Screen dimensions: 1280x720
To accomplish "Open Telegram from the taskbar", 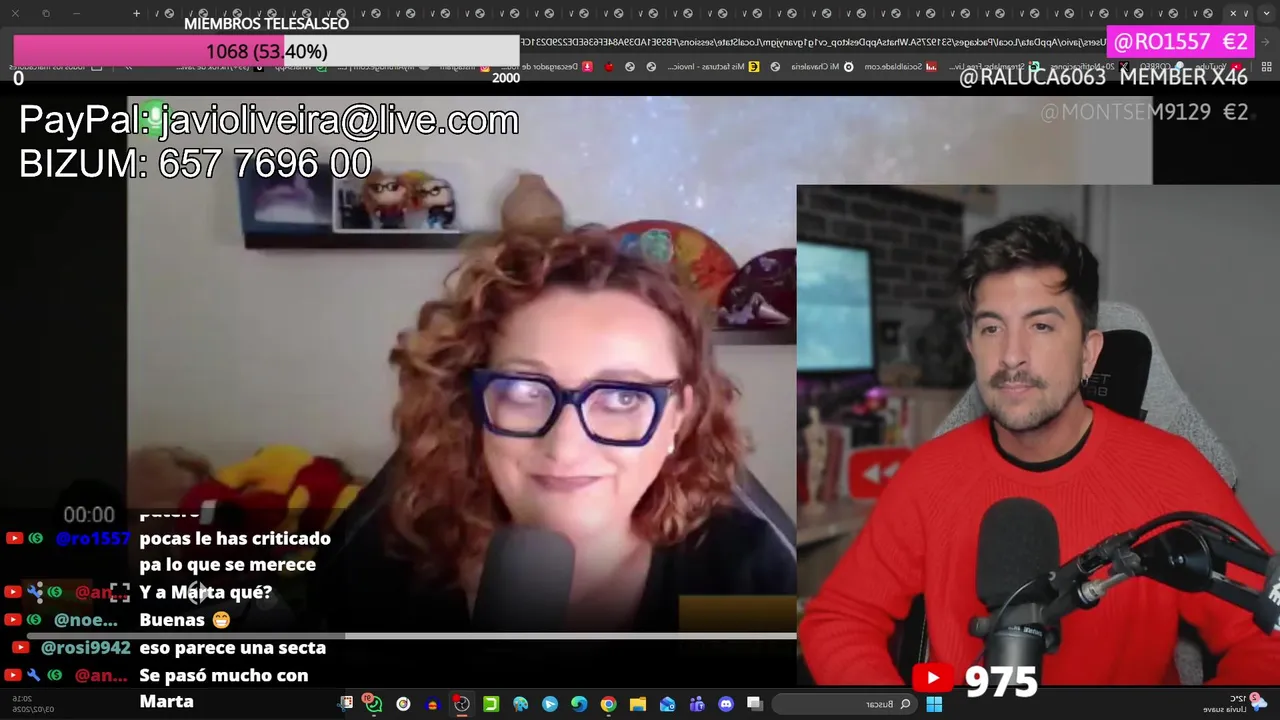I will (x=550, y=704).
